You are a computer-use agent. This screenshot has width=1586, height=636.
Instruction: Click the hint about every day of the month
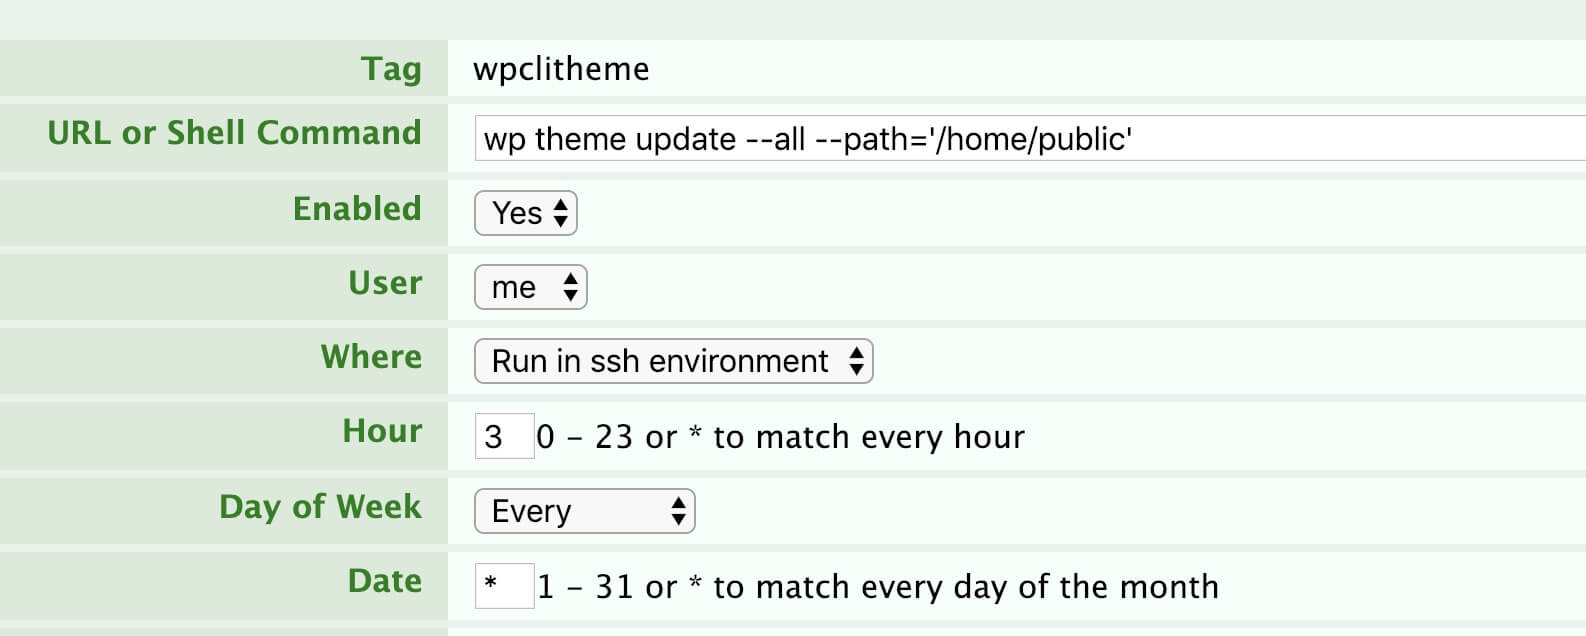878,587
